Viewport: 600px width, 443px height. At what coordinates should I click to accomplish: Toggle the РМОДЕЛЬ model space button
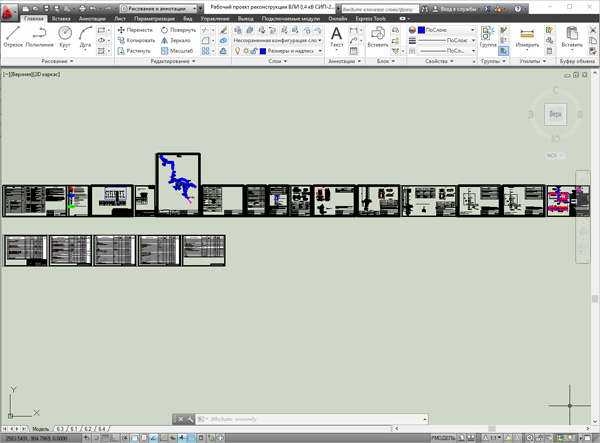pos(443,438)
